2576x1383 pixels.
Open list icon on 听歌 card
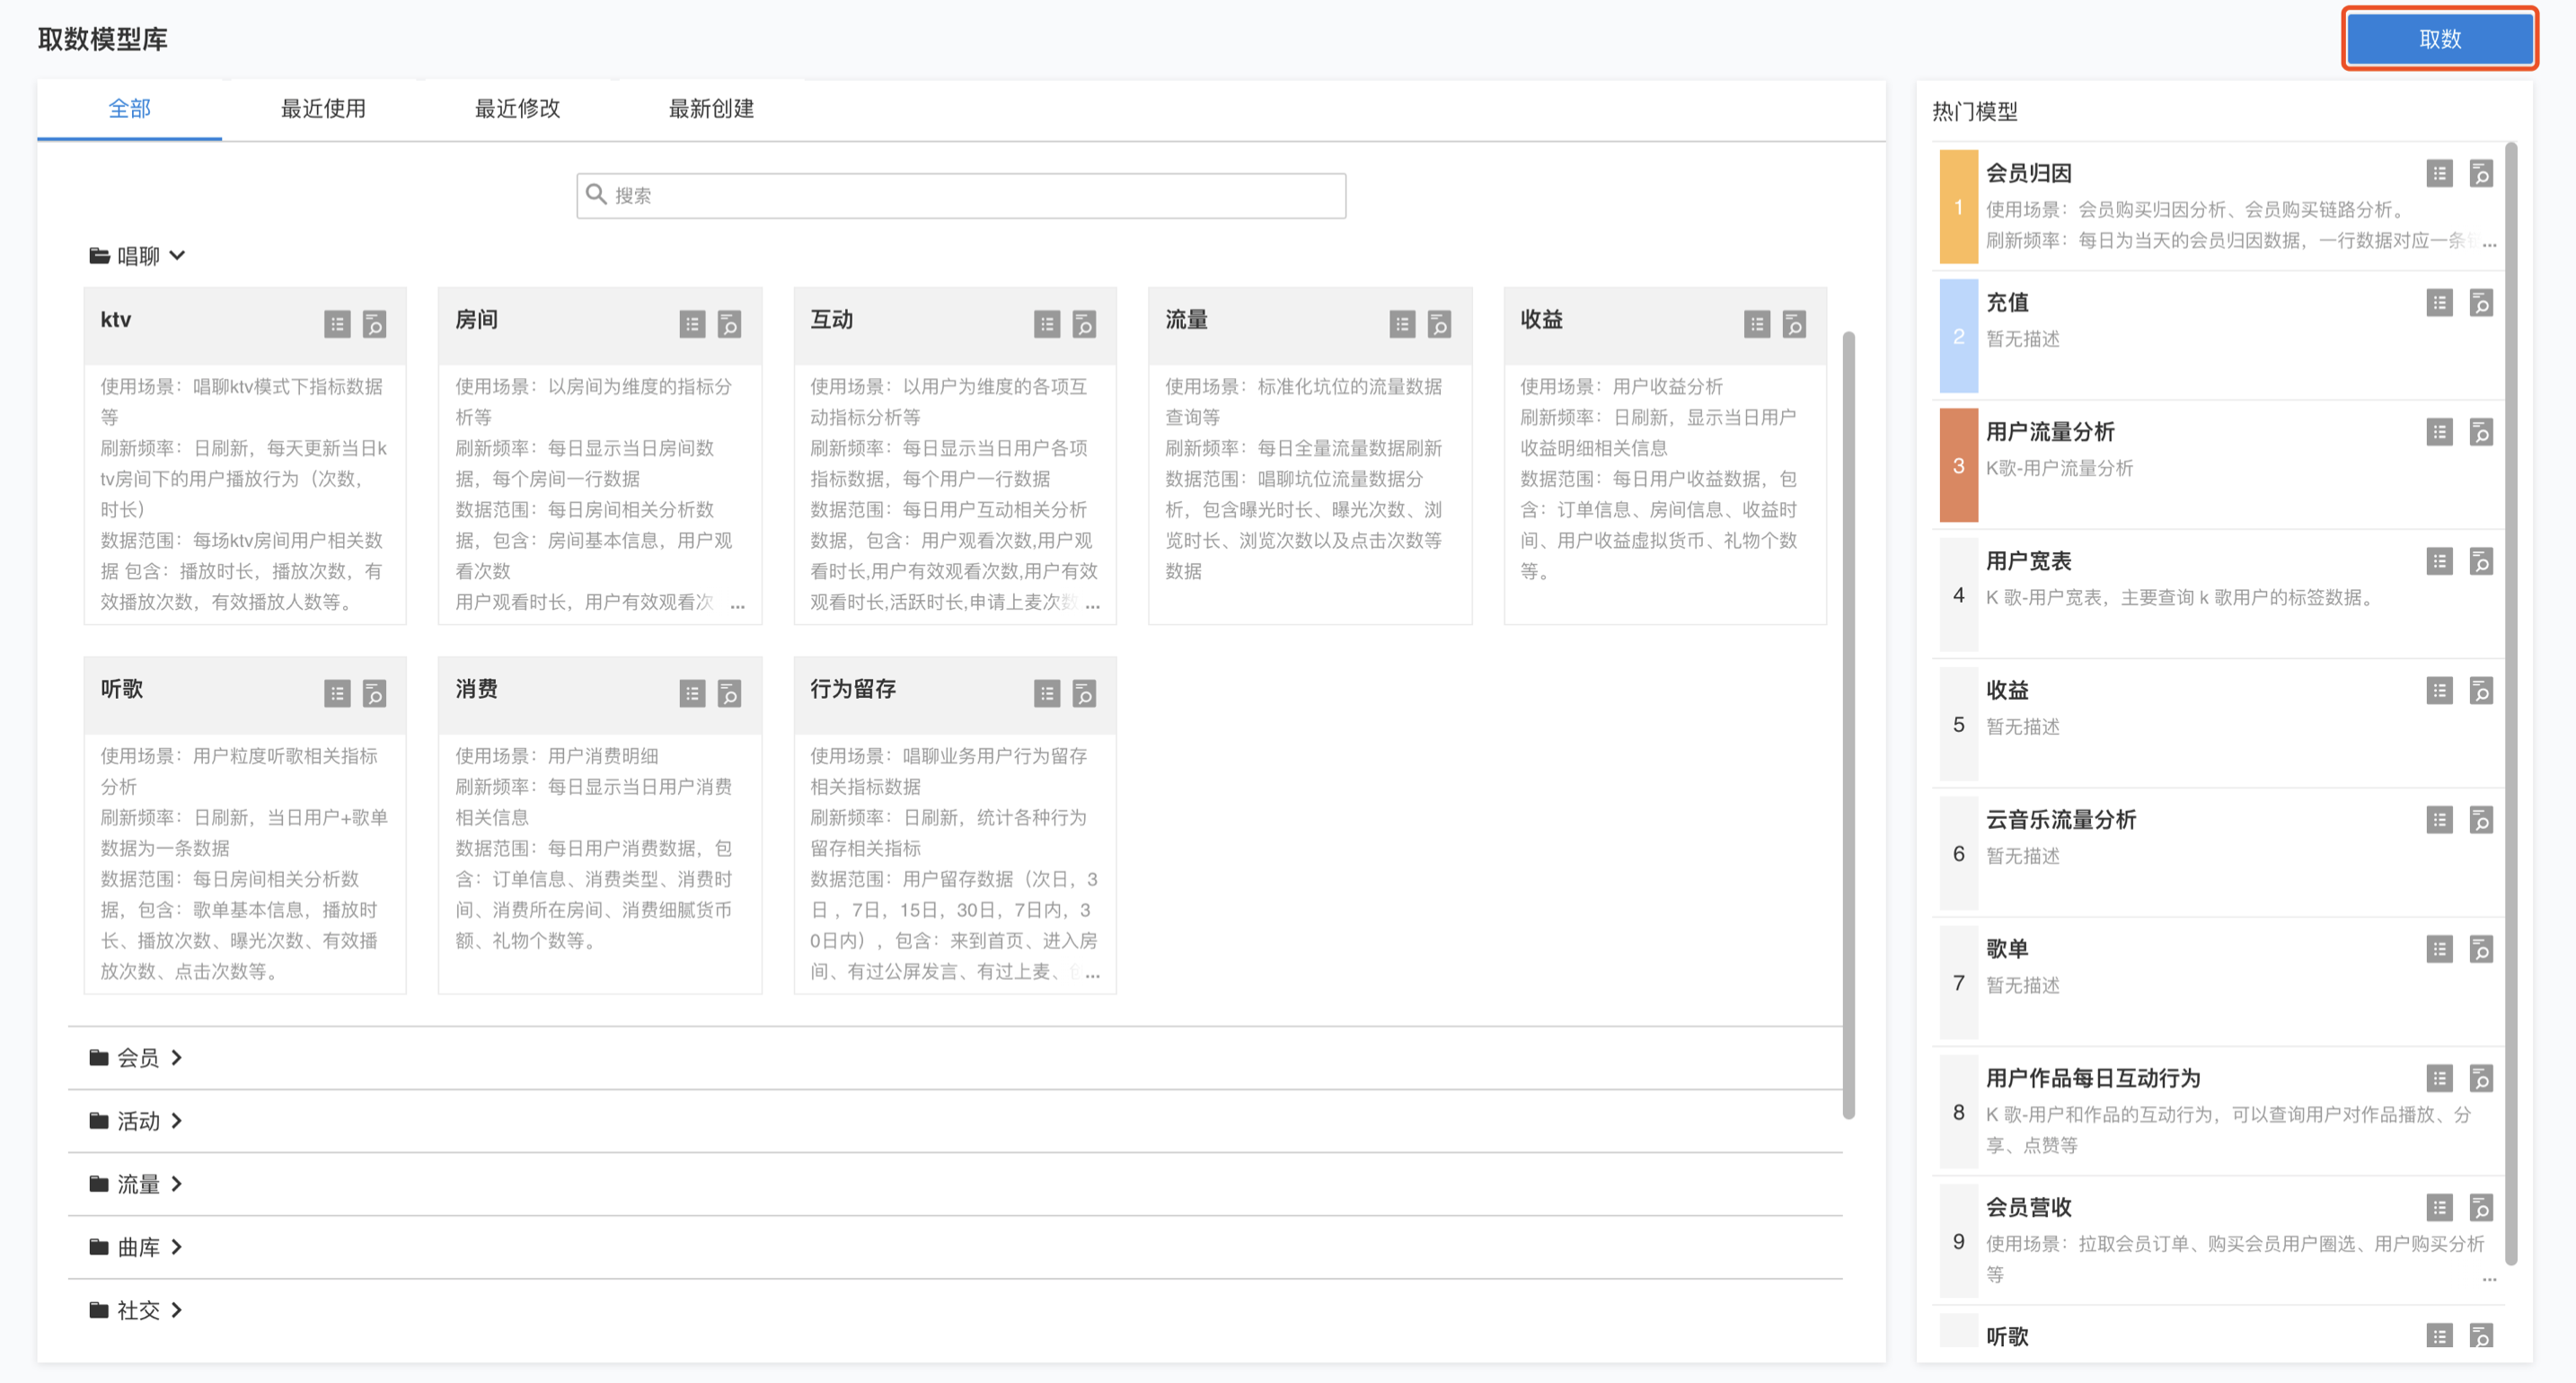click(x=337, y=693)
